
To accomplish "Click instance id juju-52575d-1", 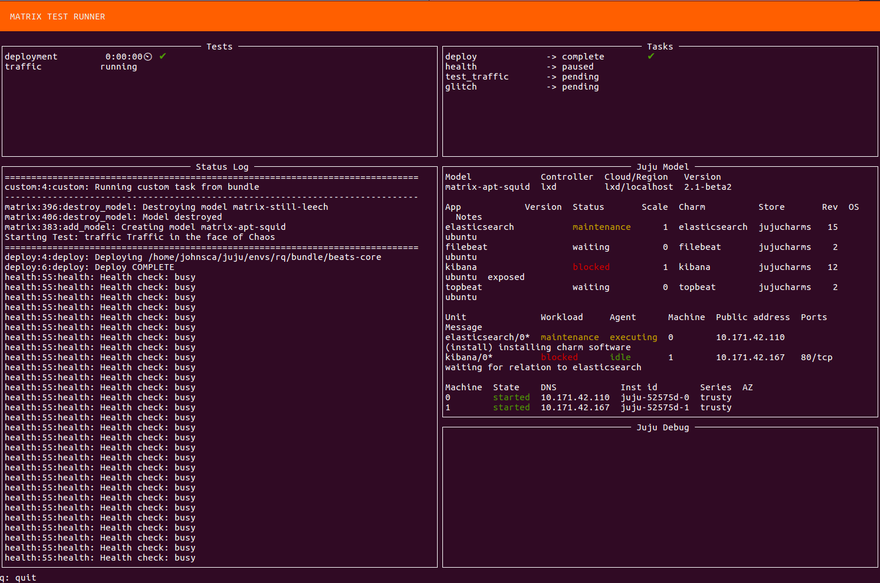I will 655,407.
